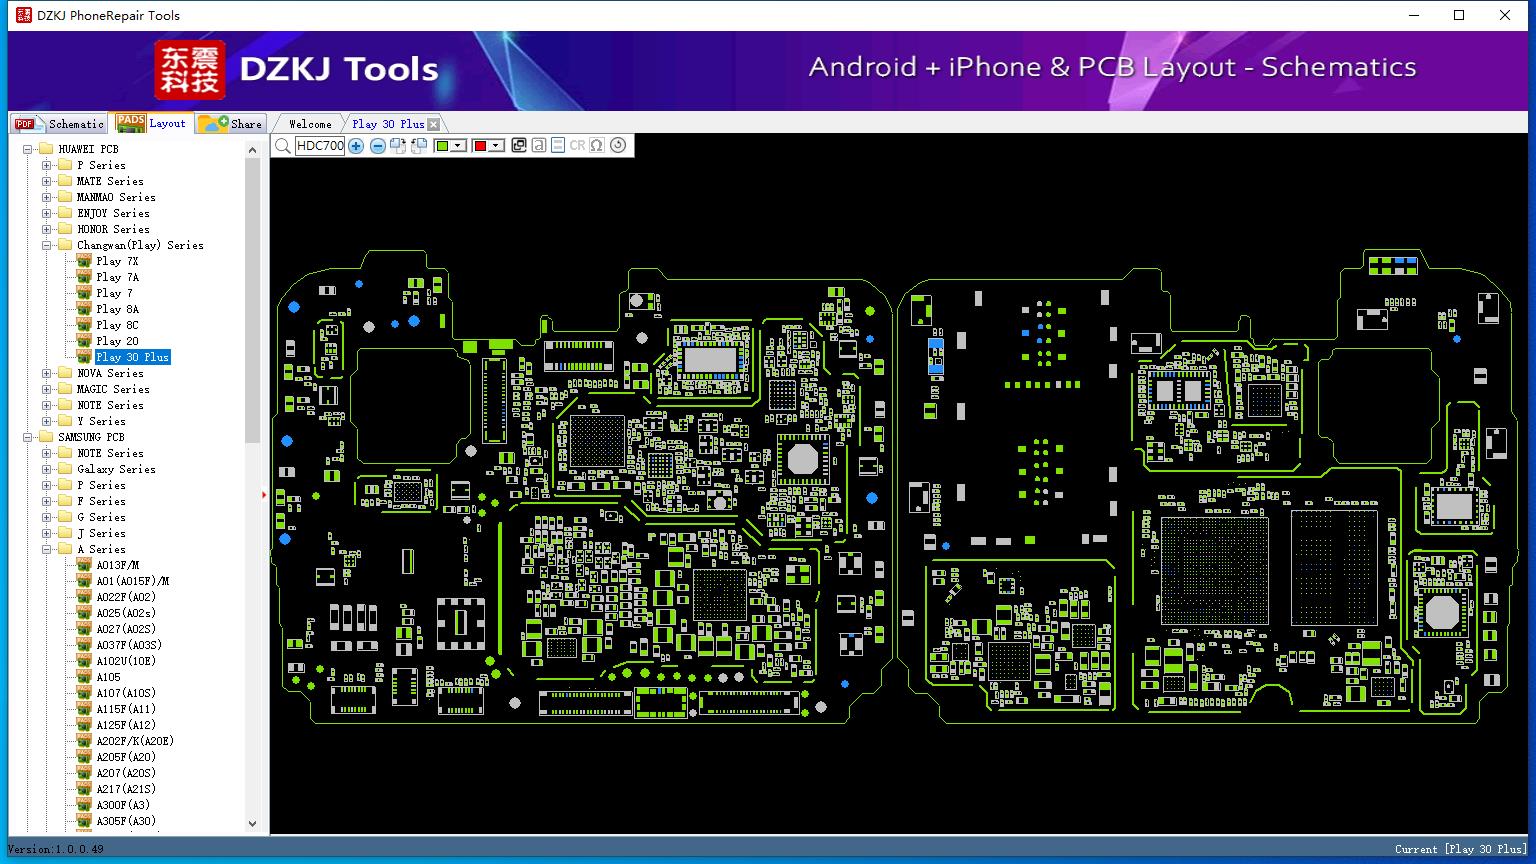Image resolution: width=1536 pixels, height=864 pixels.
Task: Collapse the HUAWEI PCB tree node
Action: click(x=28, y=149)
